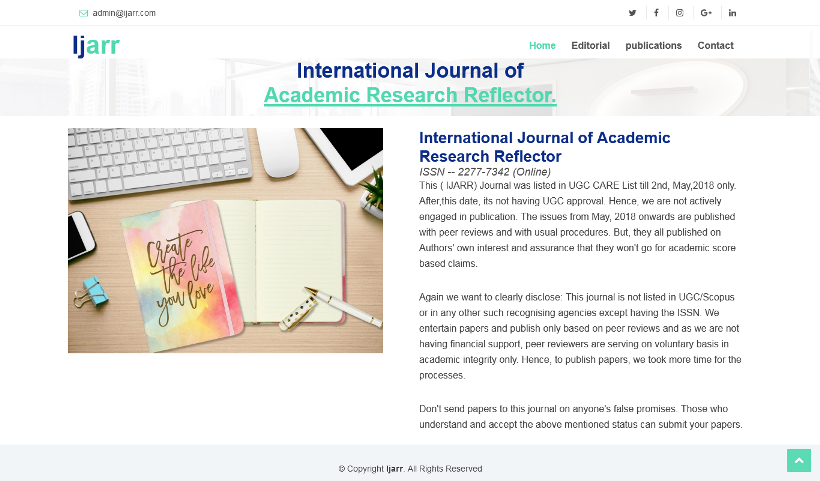
Task: Click the notebook desk photo
Action: click(225, 240)
